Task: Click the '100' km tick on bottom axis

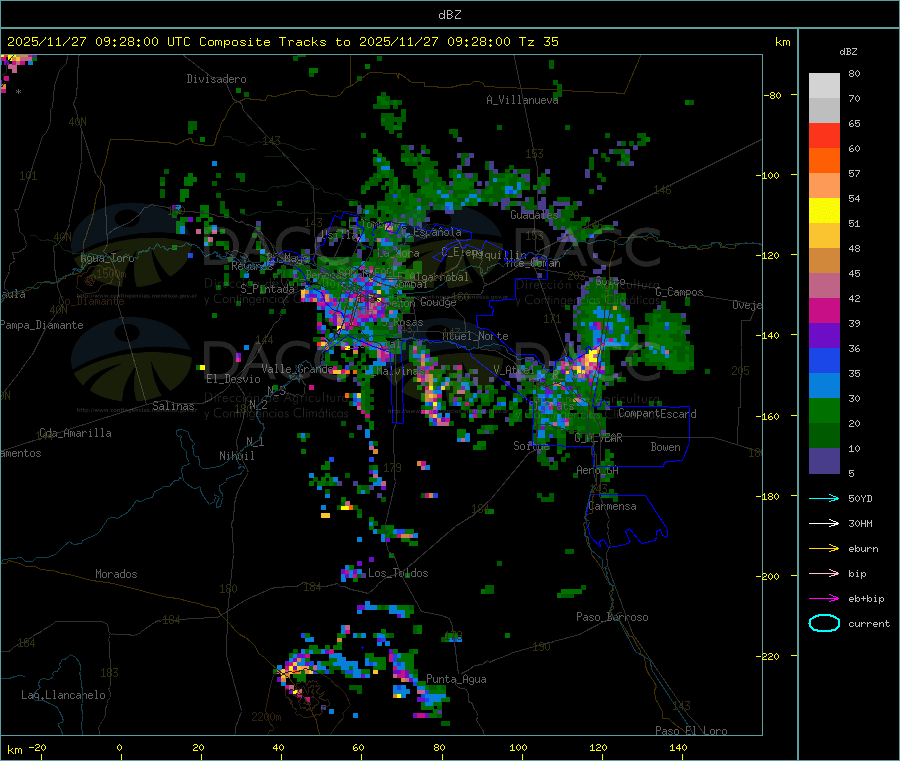Action: [518, 747]
